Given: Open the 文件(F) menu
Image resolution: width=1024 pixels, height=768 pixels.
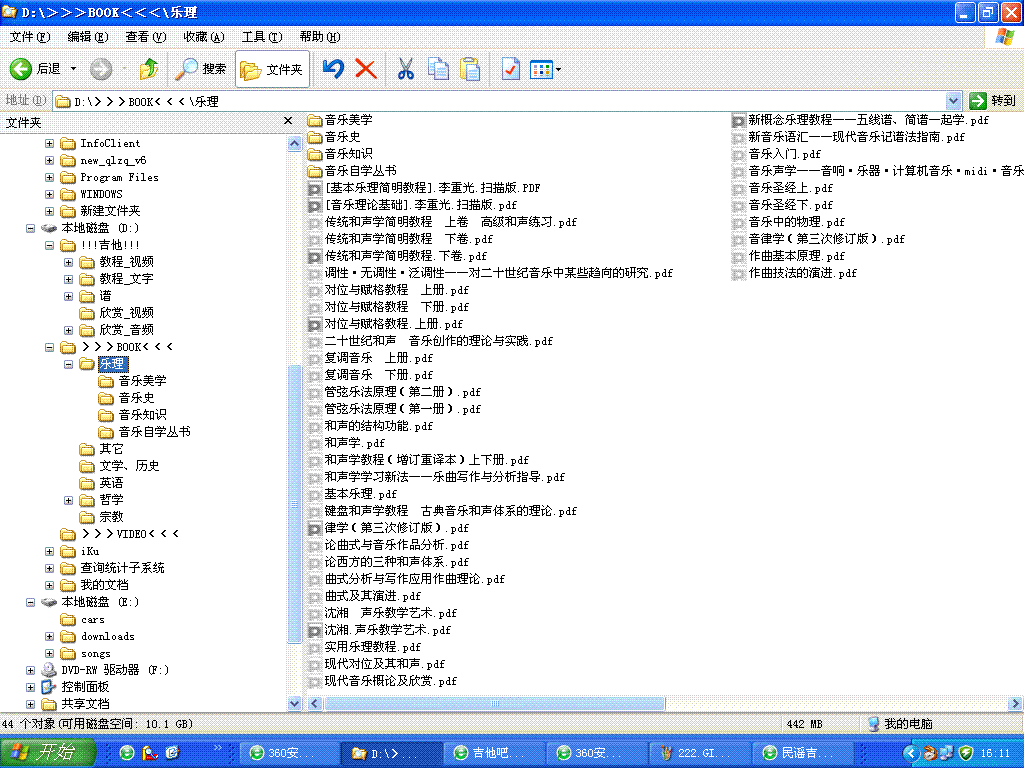Looking at the screenshot, I should [29, 37].
